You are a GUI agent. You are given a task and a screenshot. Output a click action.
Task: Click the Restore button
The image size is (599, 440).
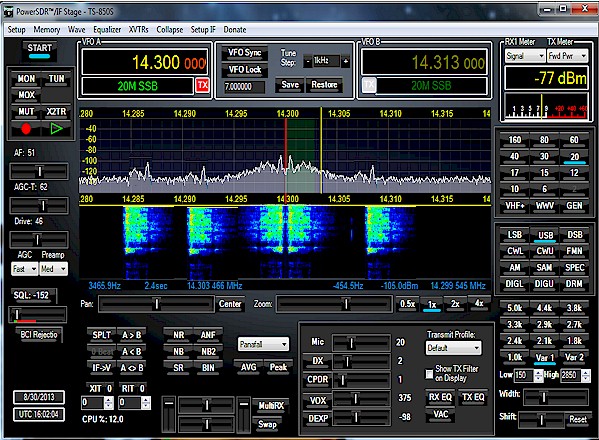pyautogui.click(x=324, y=85)
